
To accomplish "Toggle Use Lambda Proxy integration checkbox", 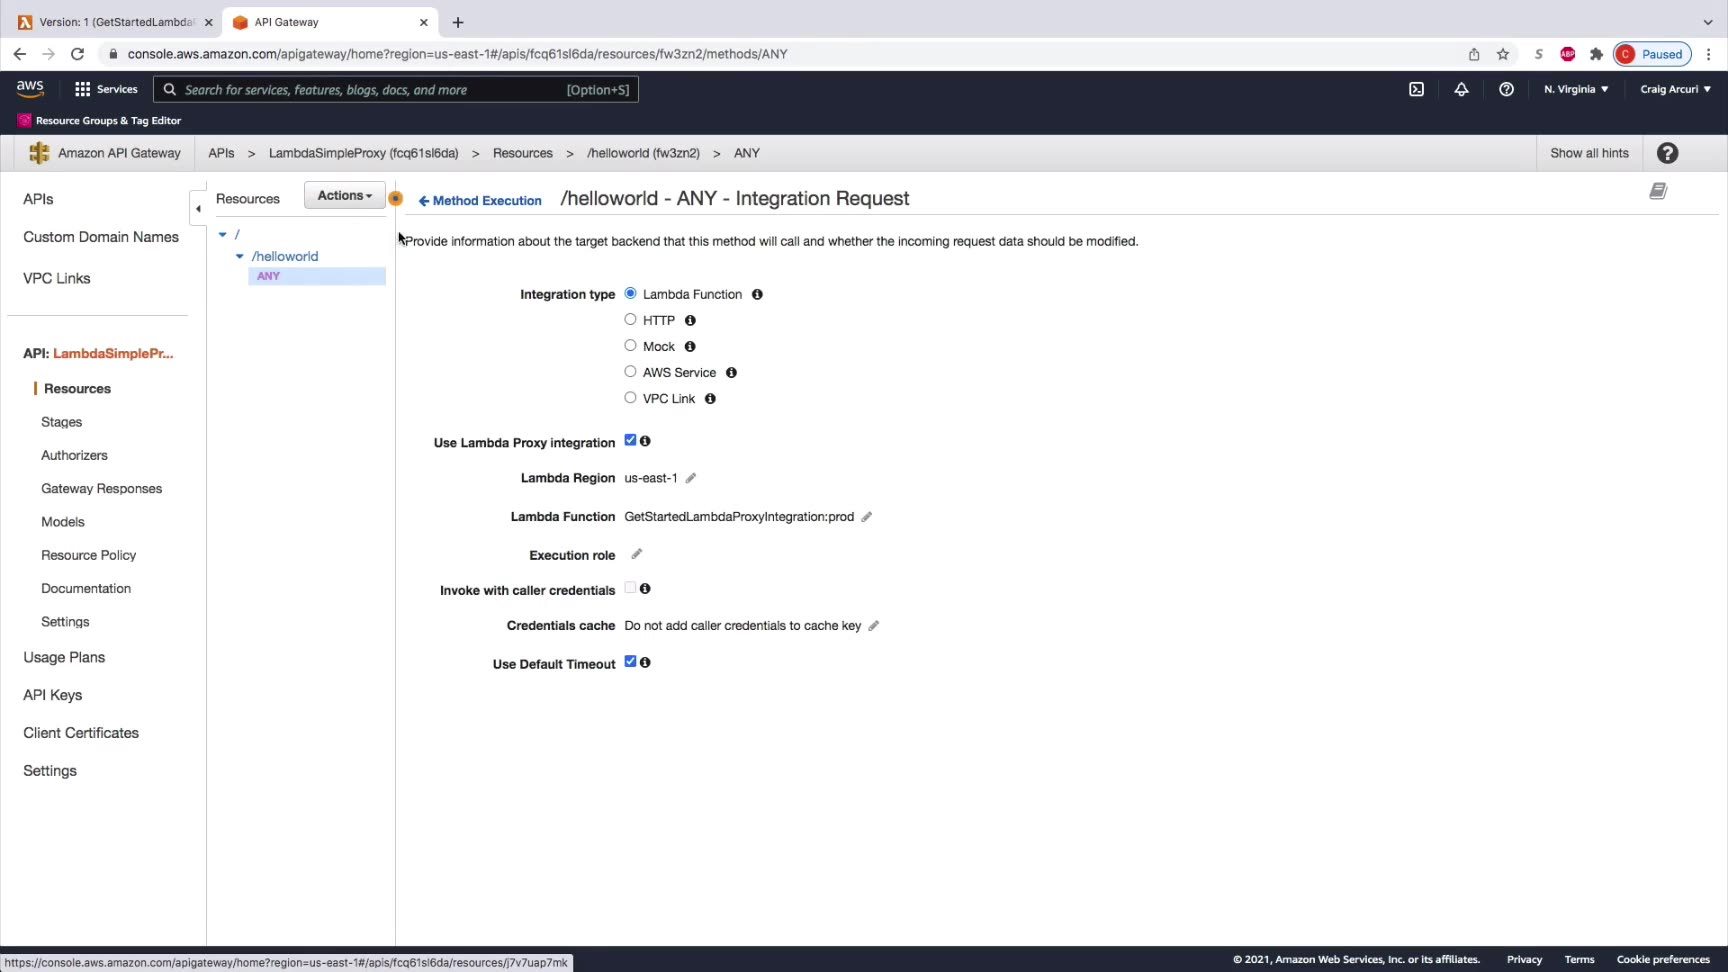I will (630, 440).
